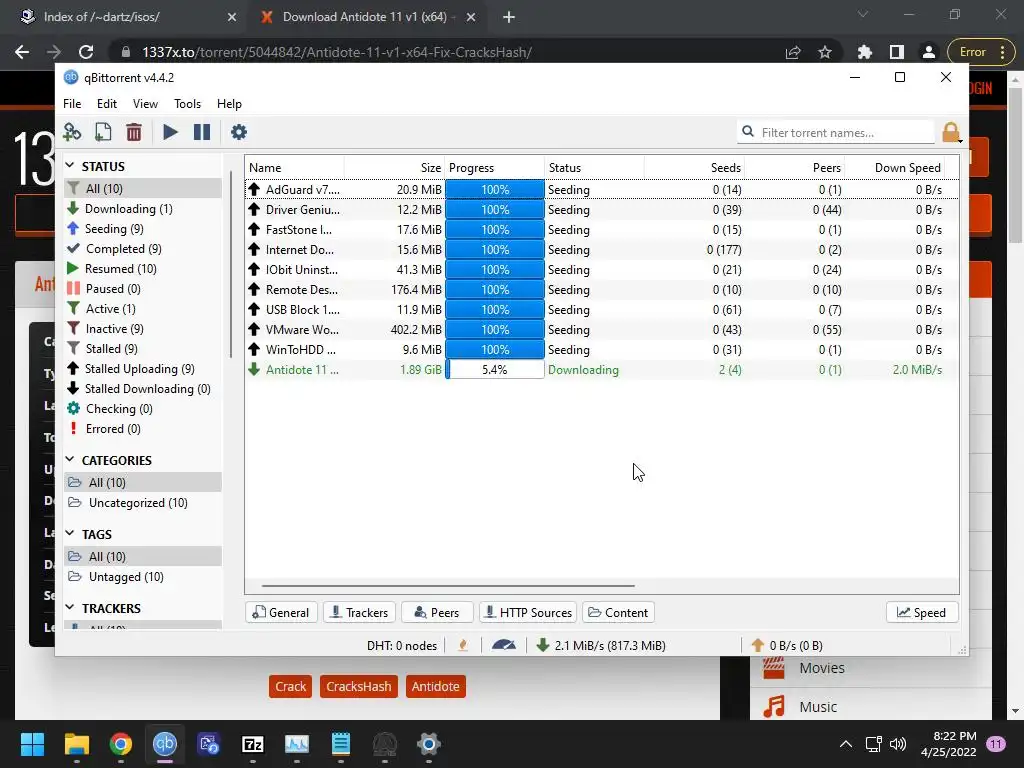Select the AdGuard v7 torrent row
The height and width of the screenshot is (768, 1024).
(602, 189)
